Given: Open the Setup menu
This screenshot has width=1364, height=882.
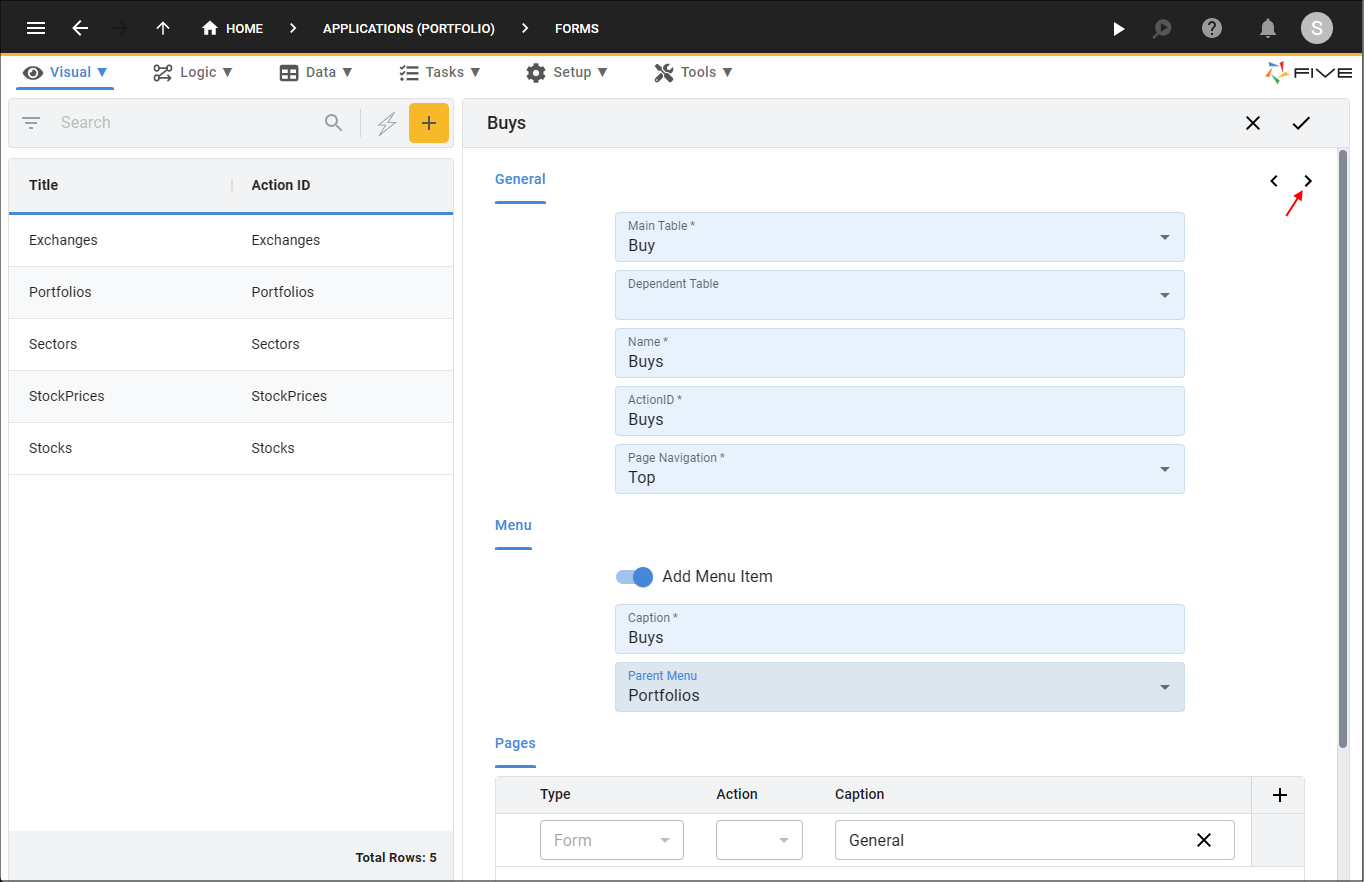Looking at the screenshot, I should [x=566, y=72].
